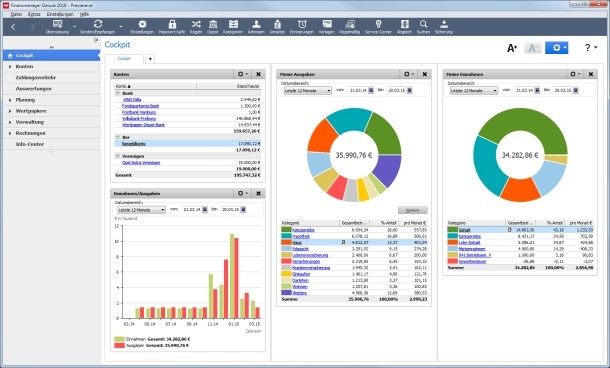
Task: Go back with the left arrow button
Action: pyautogui.click(x=13, y=27)
